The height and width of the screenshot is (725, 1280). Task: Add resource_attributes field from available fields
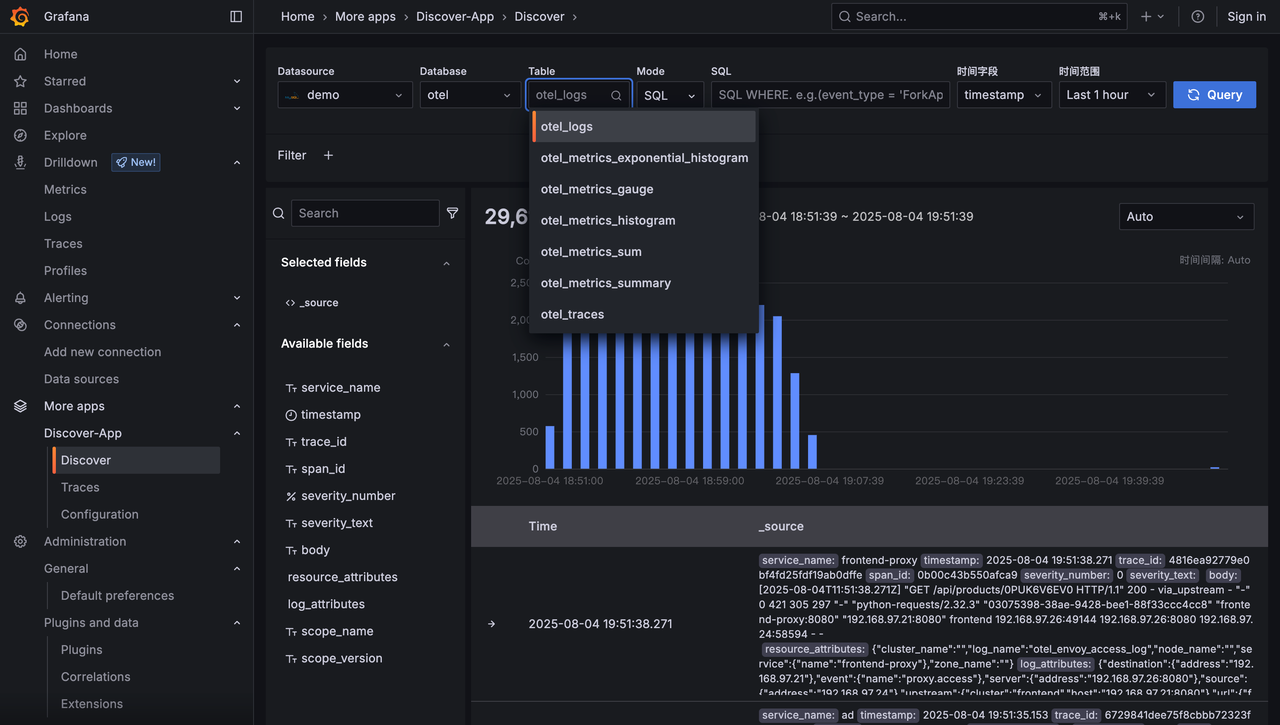343,577
